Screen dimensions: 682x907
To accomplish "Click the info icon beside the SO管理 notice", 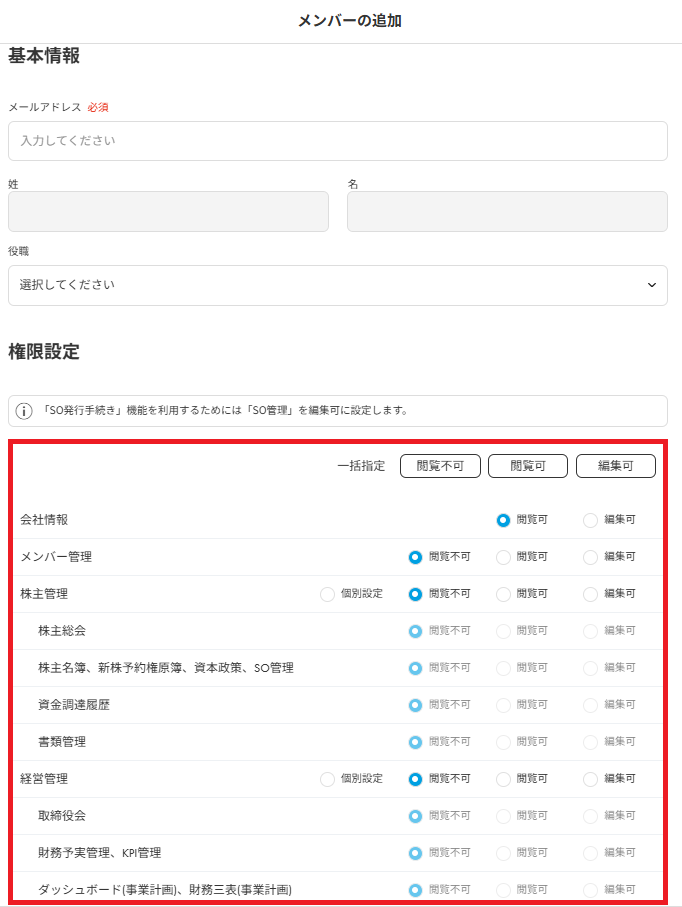I will tap(24, 411).
